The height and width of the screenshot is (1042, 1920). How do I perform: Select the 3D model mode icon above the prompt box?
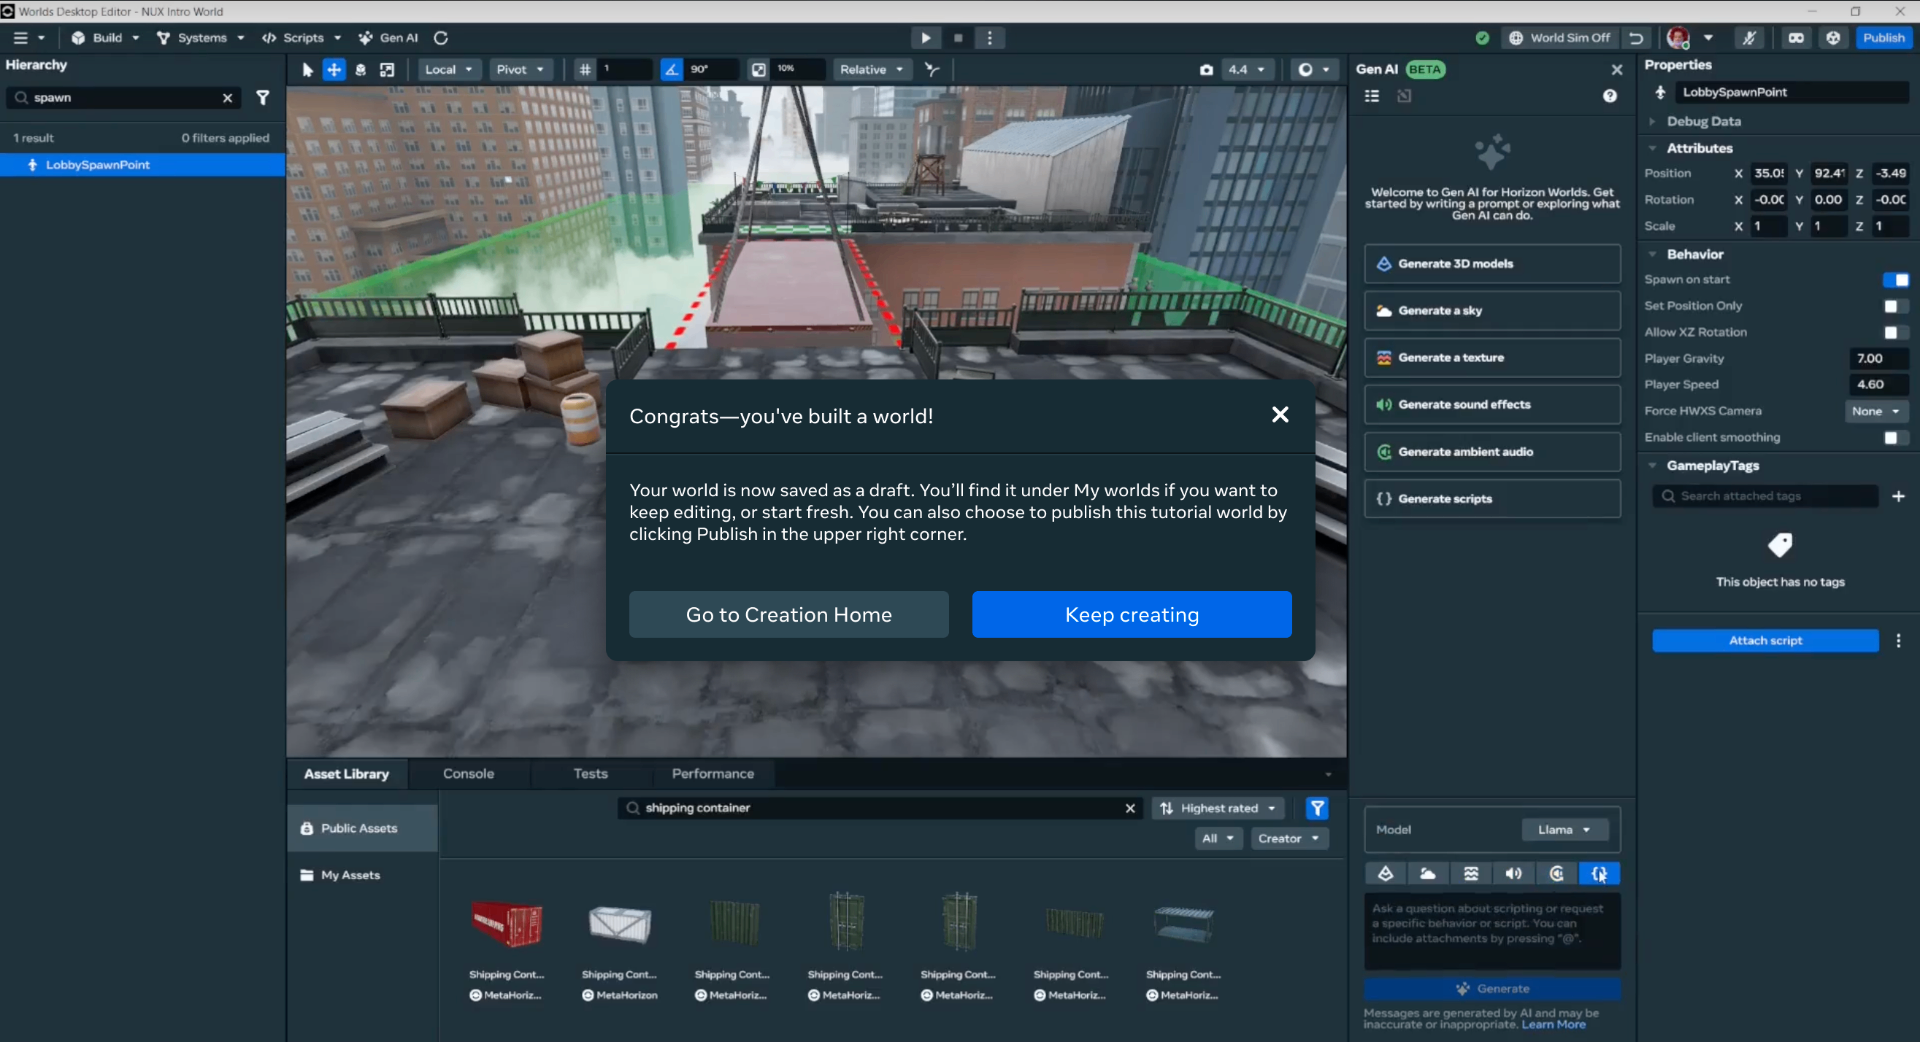[x=1386, y=874]
